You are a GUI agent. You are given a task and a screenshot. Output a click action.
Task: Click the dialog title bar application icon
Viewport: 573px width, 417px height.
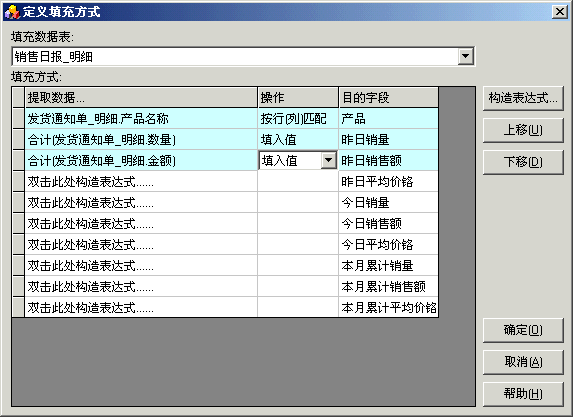click(12, 12)
